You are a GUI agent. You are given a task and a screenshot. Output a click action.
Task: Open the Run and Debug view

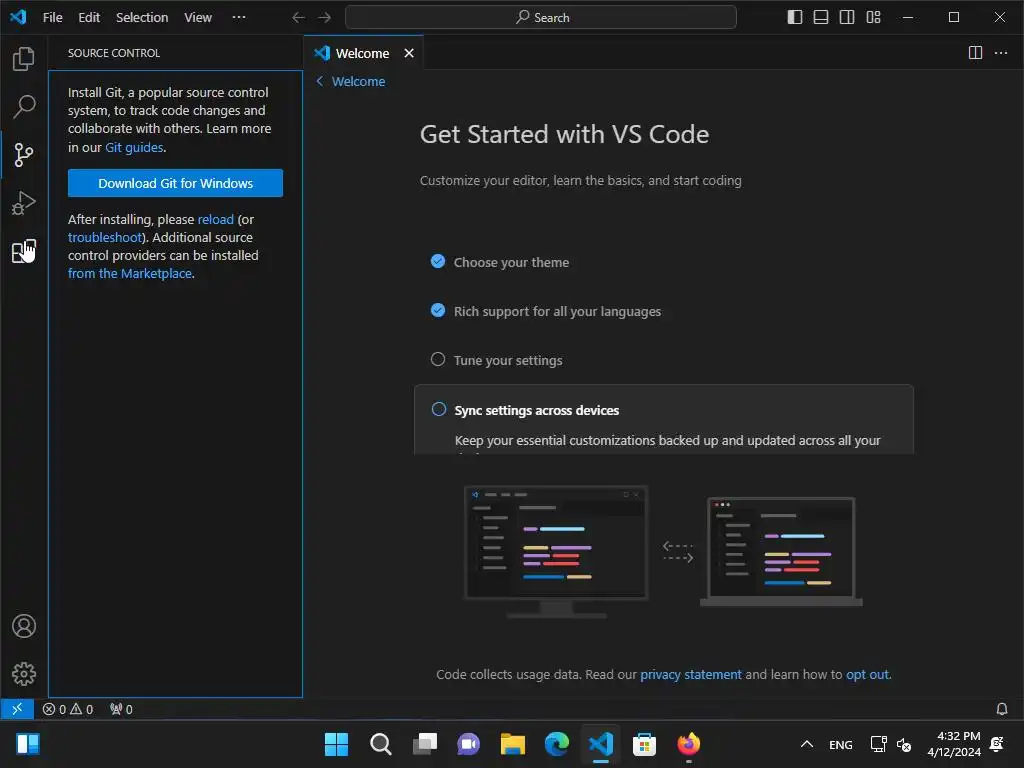coord(24,203)
